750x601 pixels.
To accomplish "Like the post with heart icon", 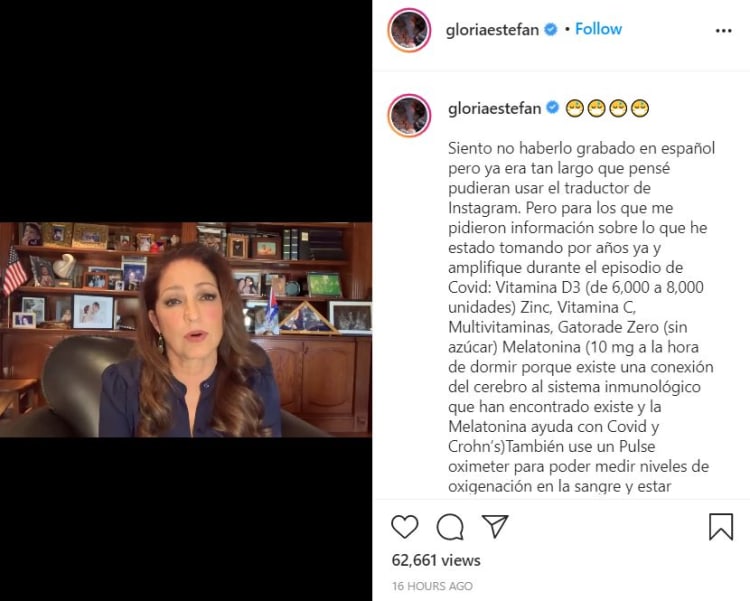I will pos(405,526).
